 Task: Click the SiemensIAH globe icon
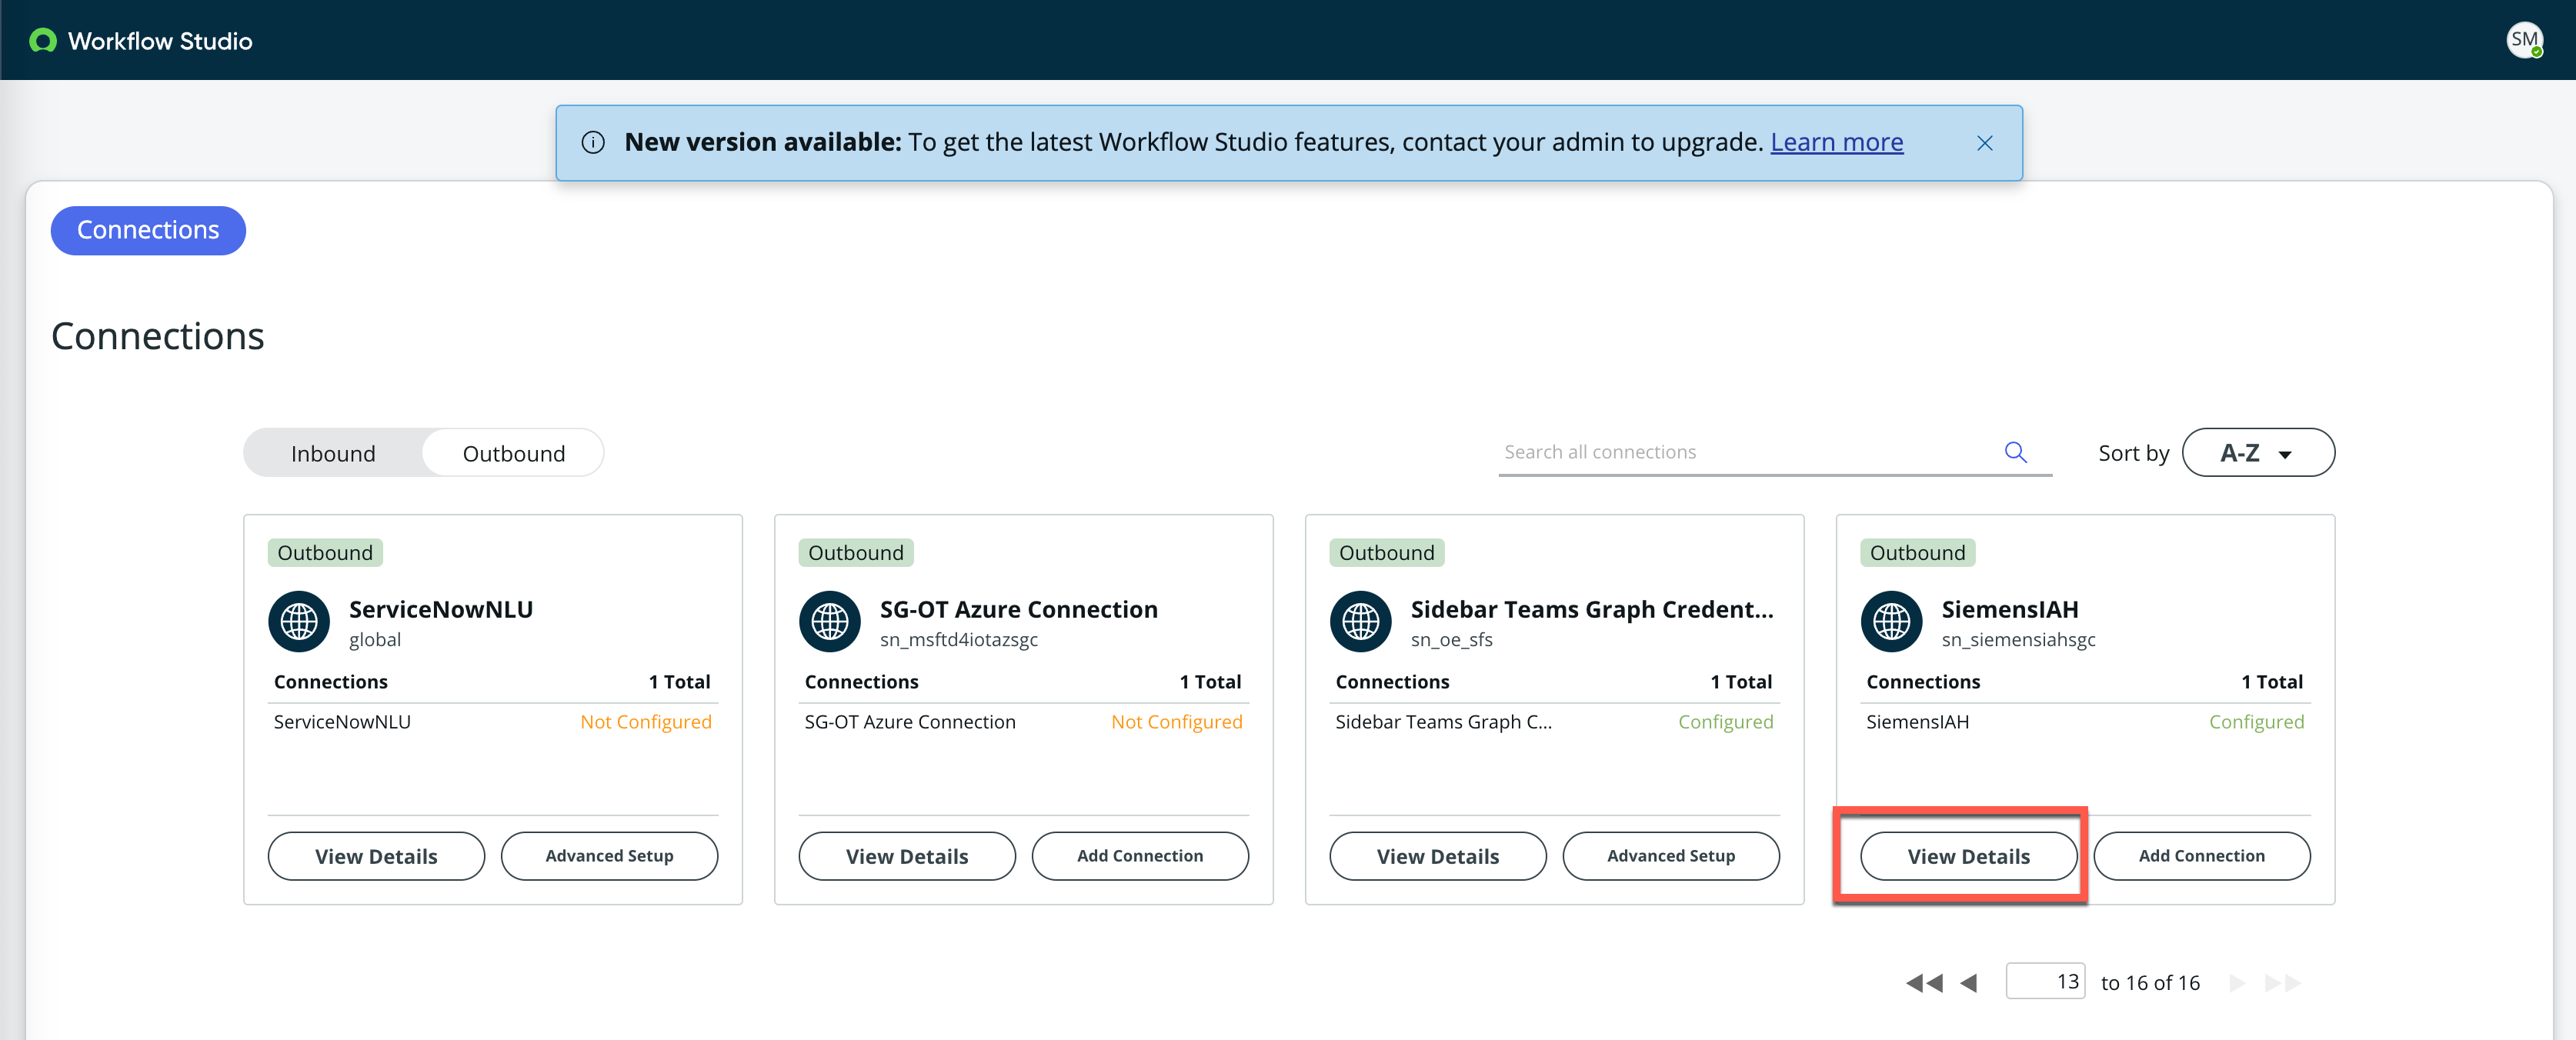tap(1892, 622)
